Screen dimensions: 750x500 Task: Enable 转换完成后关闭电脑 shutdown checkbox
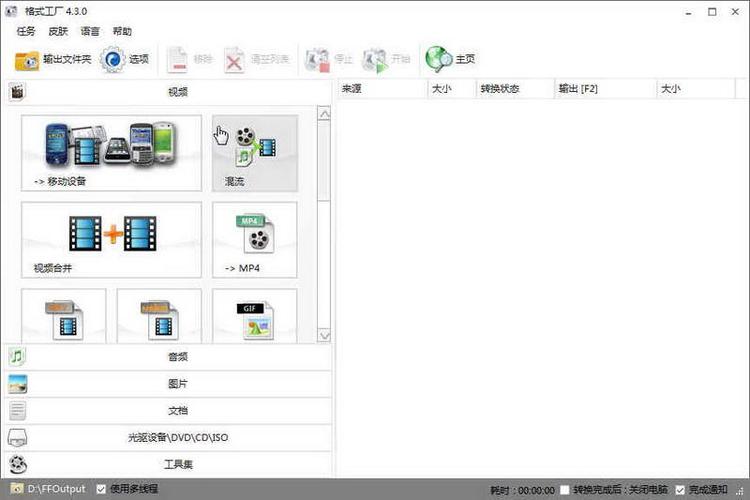pyautogui.click(x=565, y=490)
